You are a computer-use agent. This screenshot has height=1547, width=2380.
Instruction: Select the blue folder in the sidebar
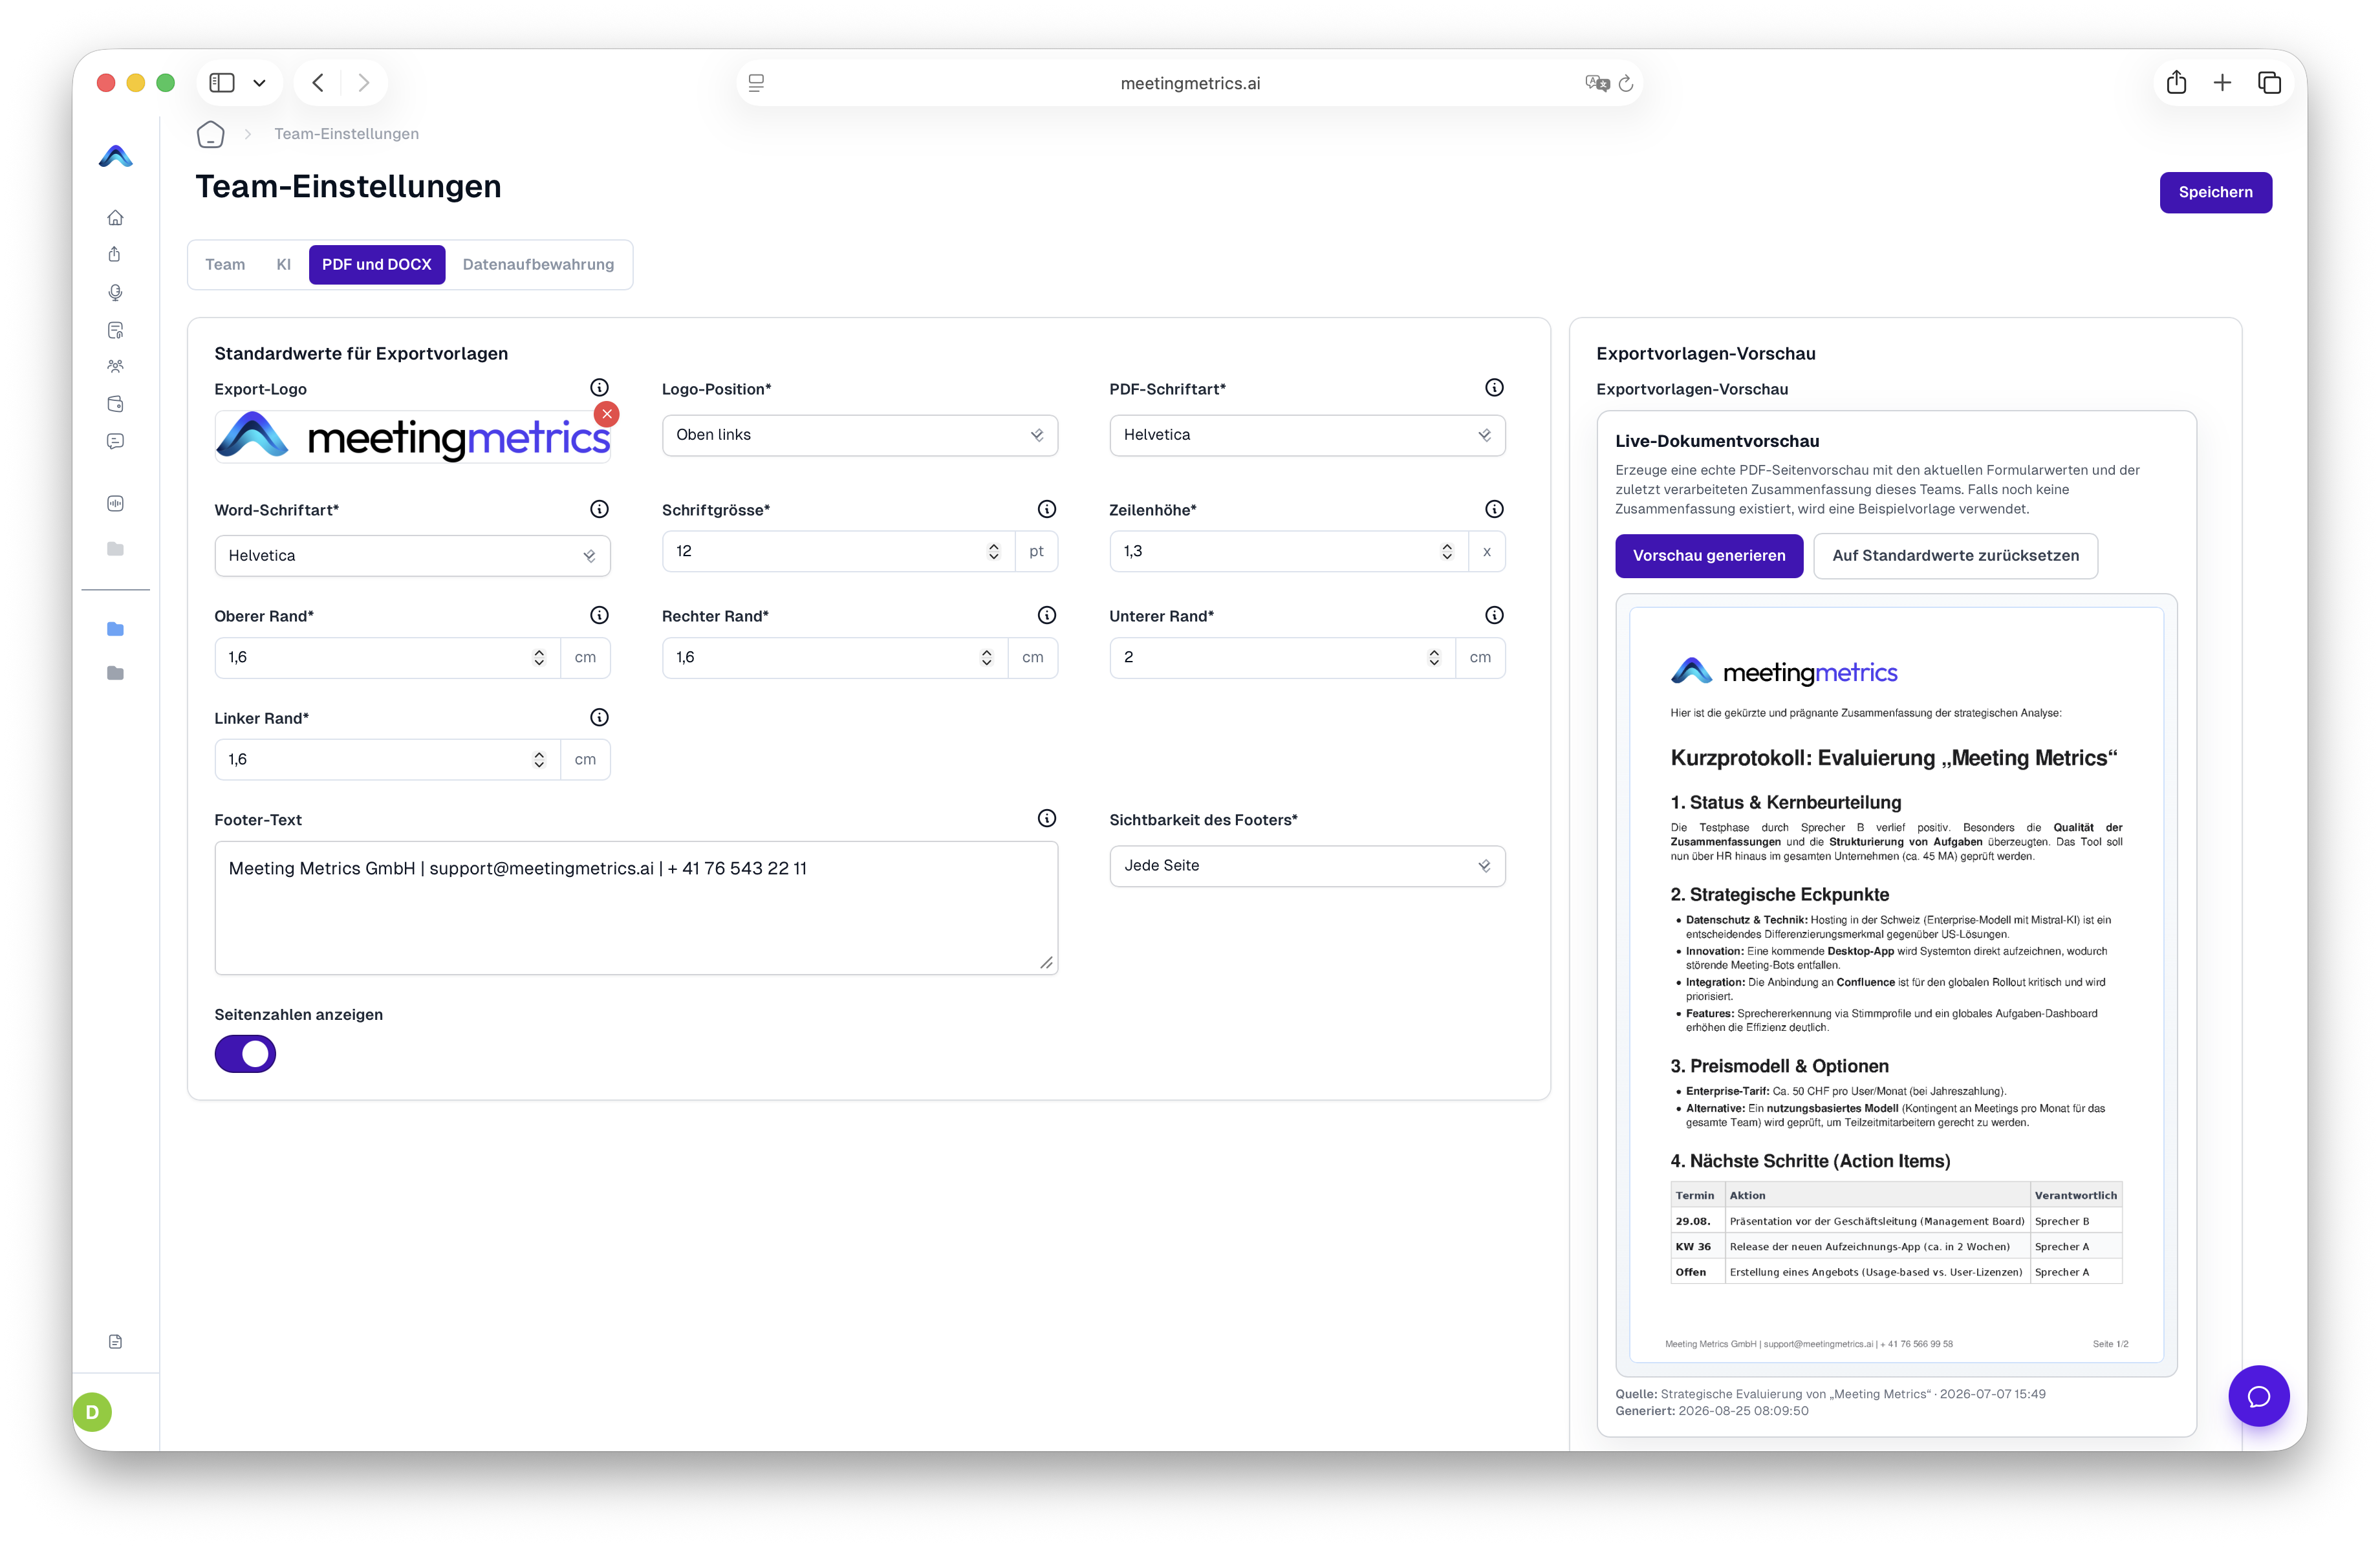pyautogui.click(x=116, y=629)
